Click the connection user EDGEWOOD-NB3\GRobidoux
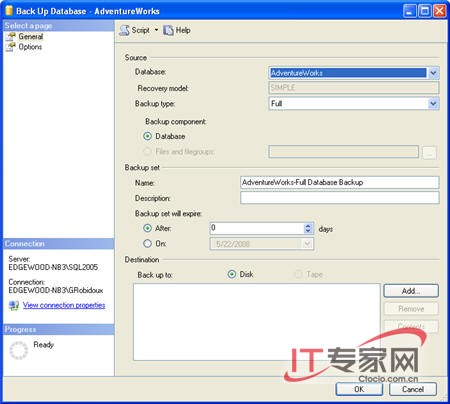The height and width of the screenshot is (404, 450). (56, 290)
